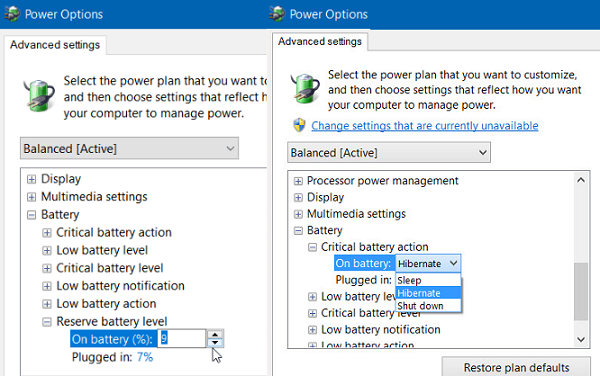The height and width of the screenshot is (376, 600).
Task: Click the On battery (%) value field
Action: [182, 339]
